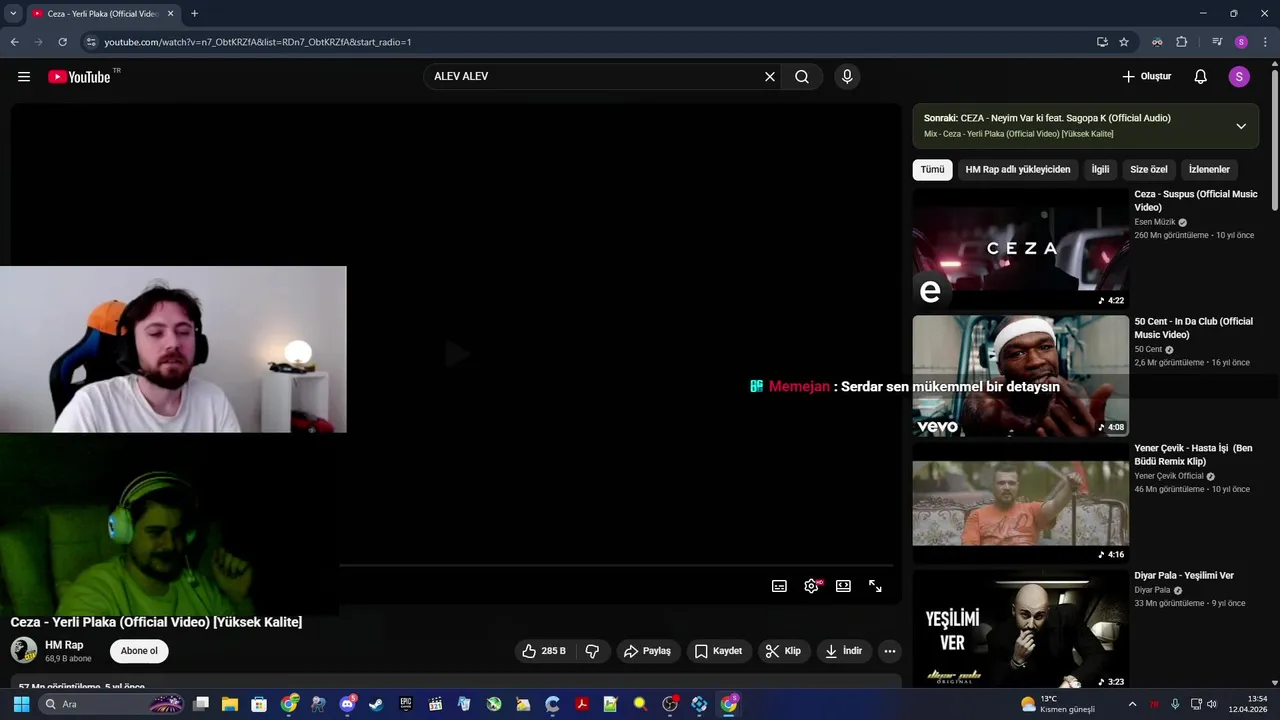The image size is (1280, 720).
Task: Select the Tümü filter chip
Action: (932, 170)
